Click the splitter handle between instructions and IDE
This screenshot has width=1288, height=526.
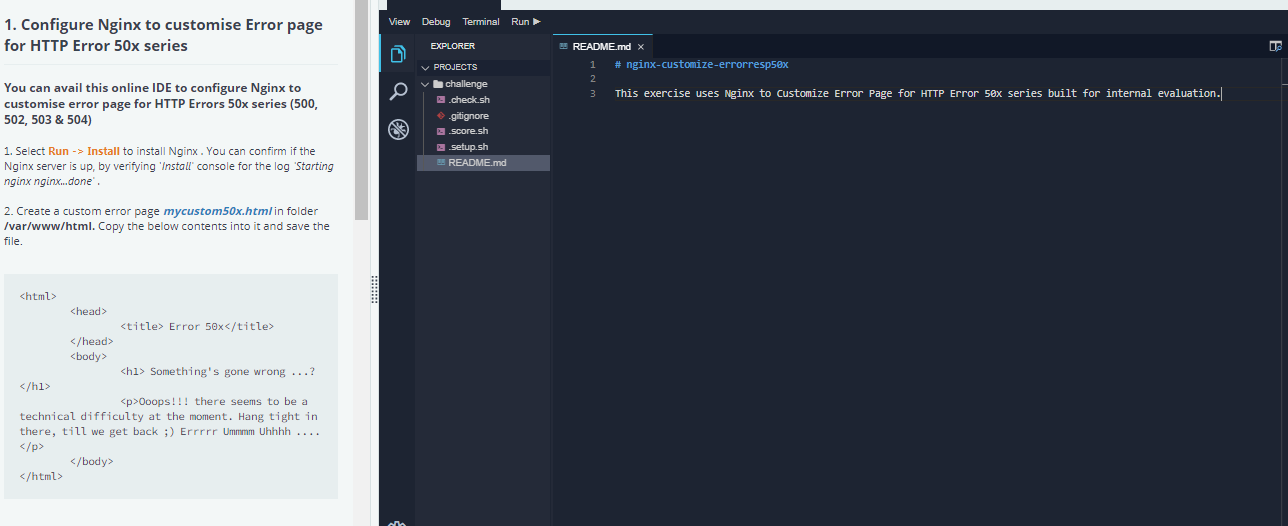(x=374, y=289)
